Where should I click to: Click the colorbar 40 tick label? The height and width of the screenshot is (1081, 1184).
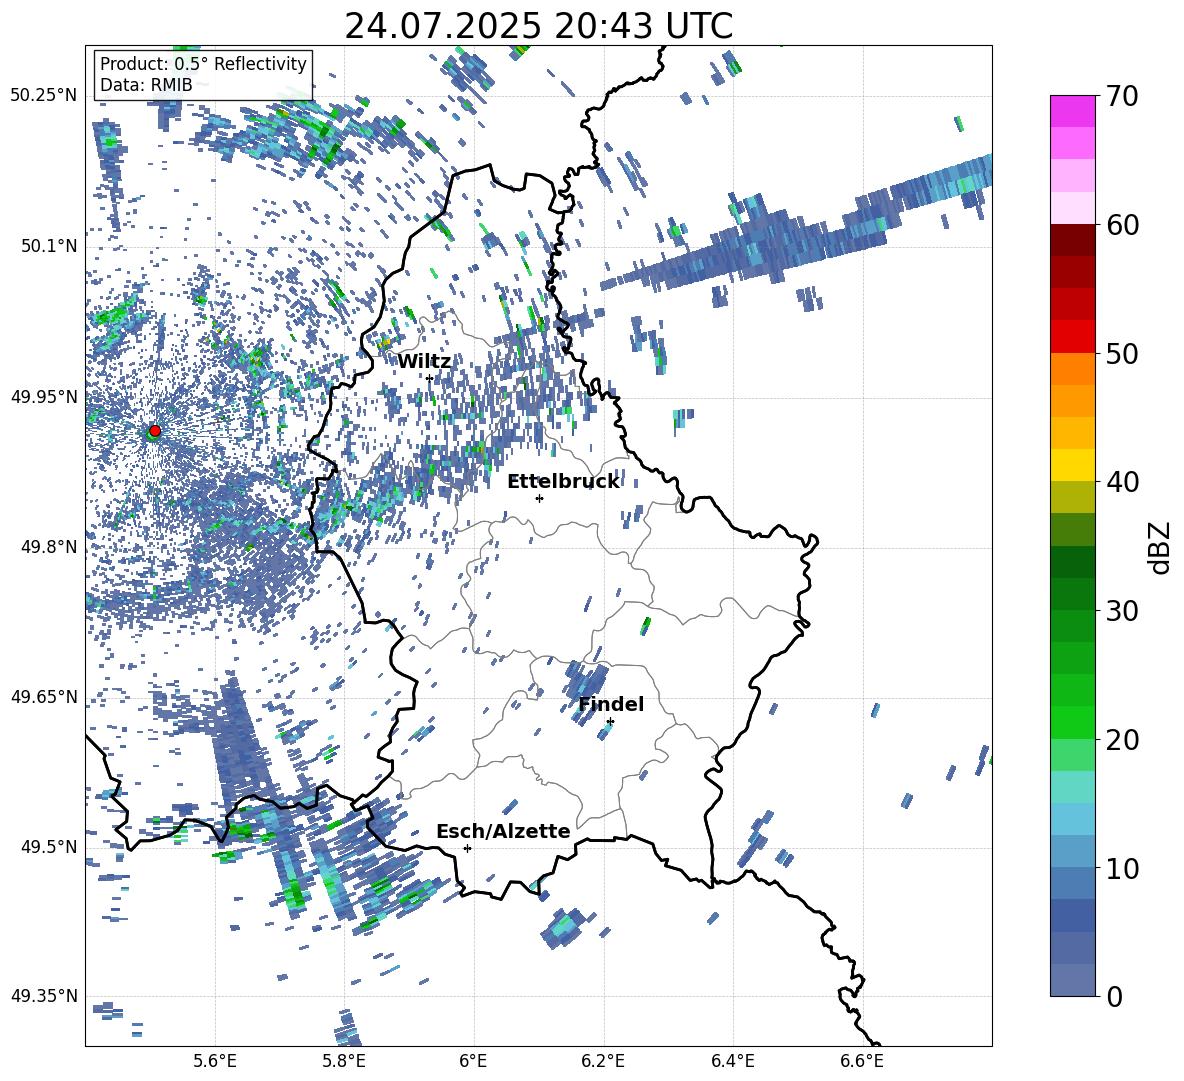1122,482
